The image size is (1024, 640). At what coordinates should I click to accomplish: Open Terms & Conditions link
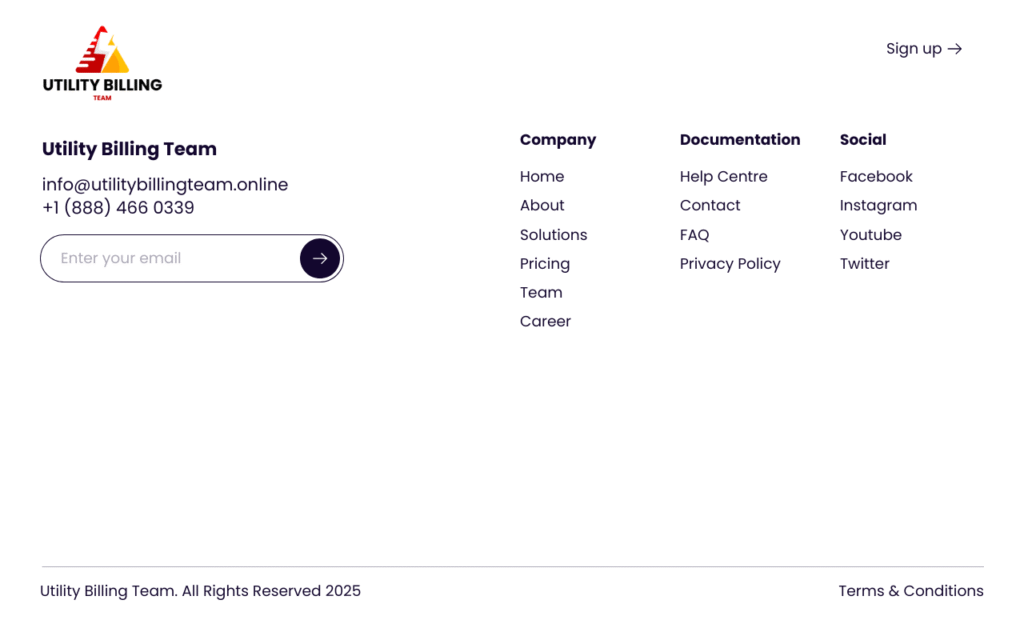910,591
